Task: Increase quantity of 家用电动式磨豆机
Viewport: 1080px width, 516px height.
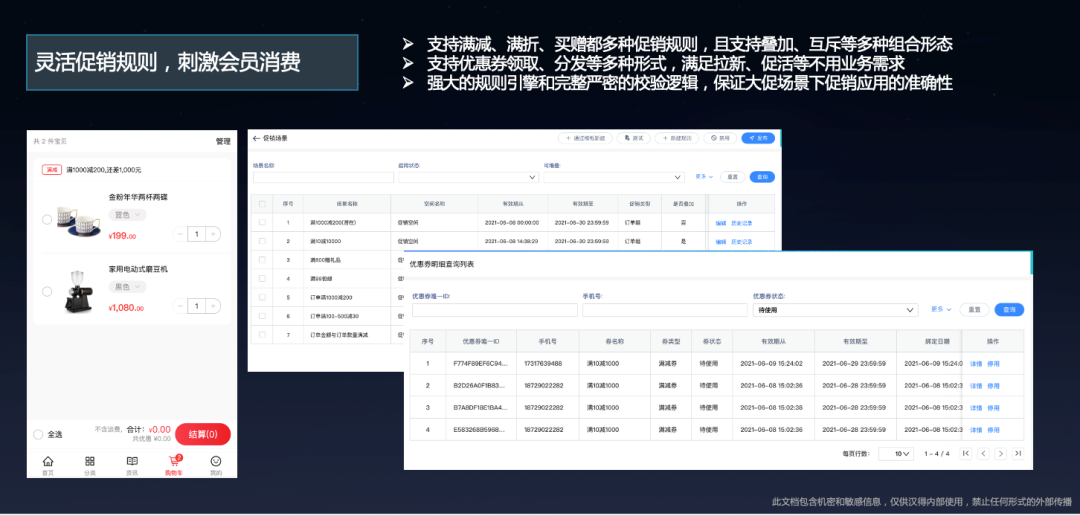Action: coord(214,306)
